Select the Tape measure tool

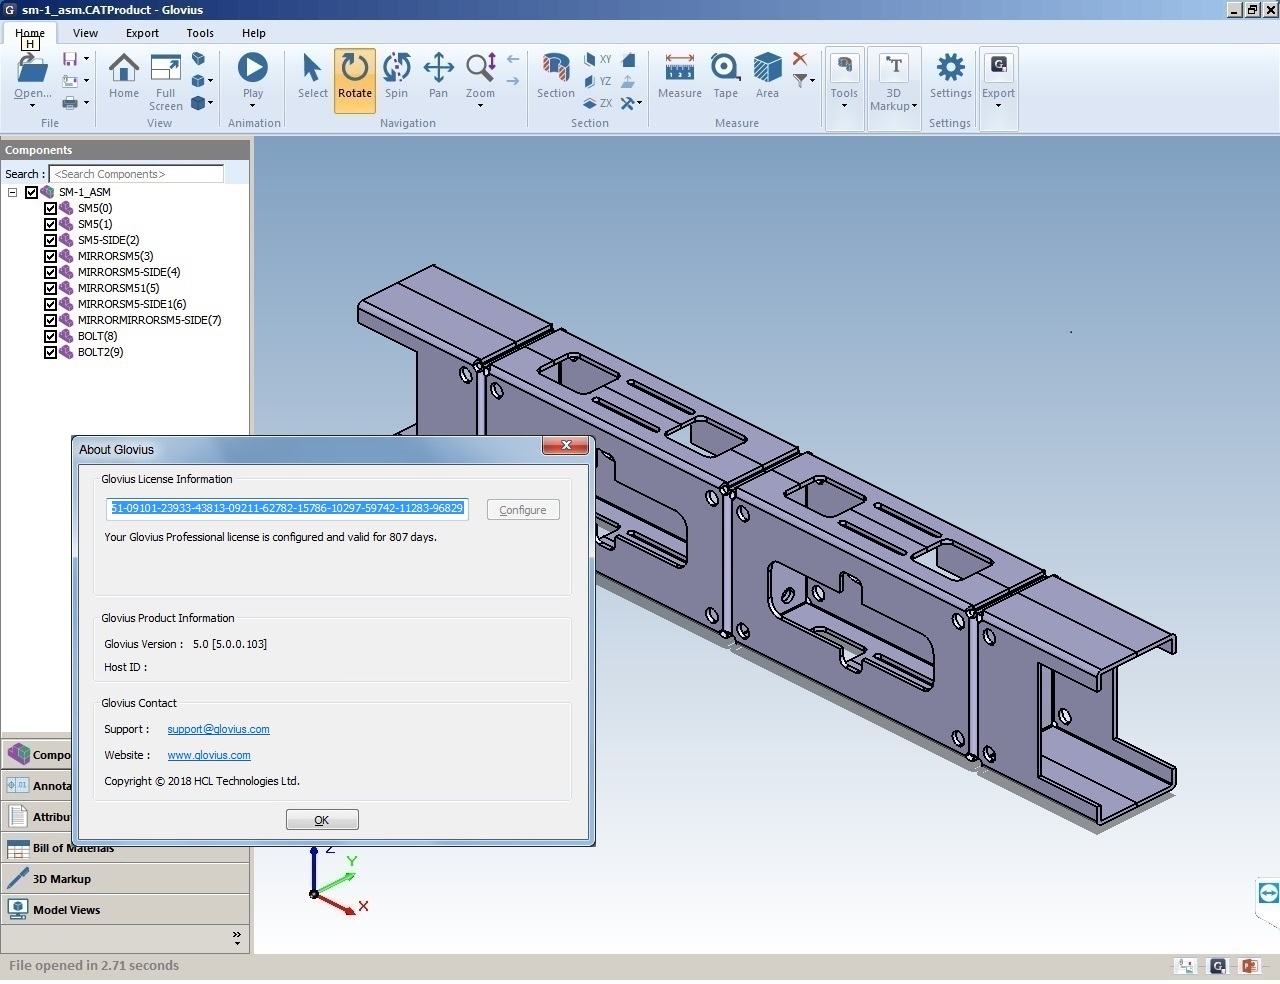coord(725,68)
